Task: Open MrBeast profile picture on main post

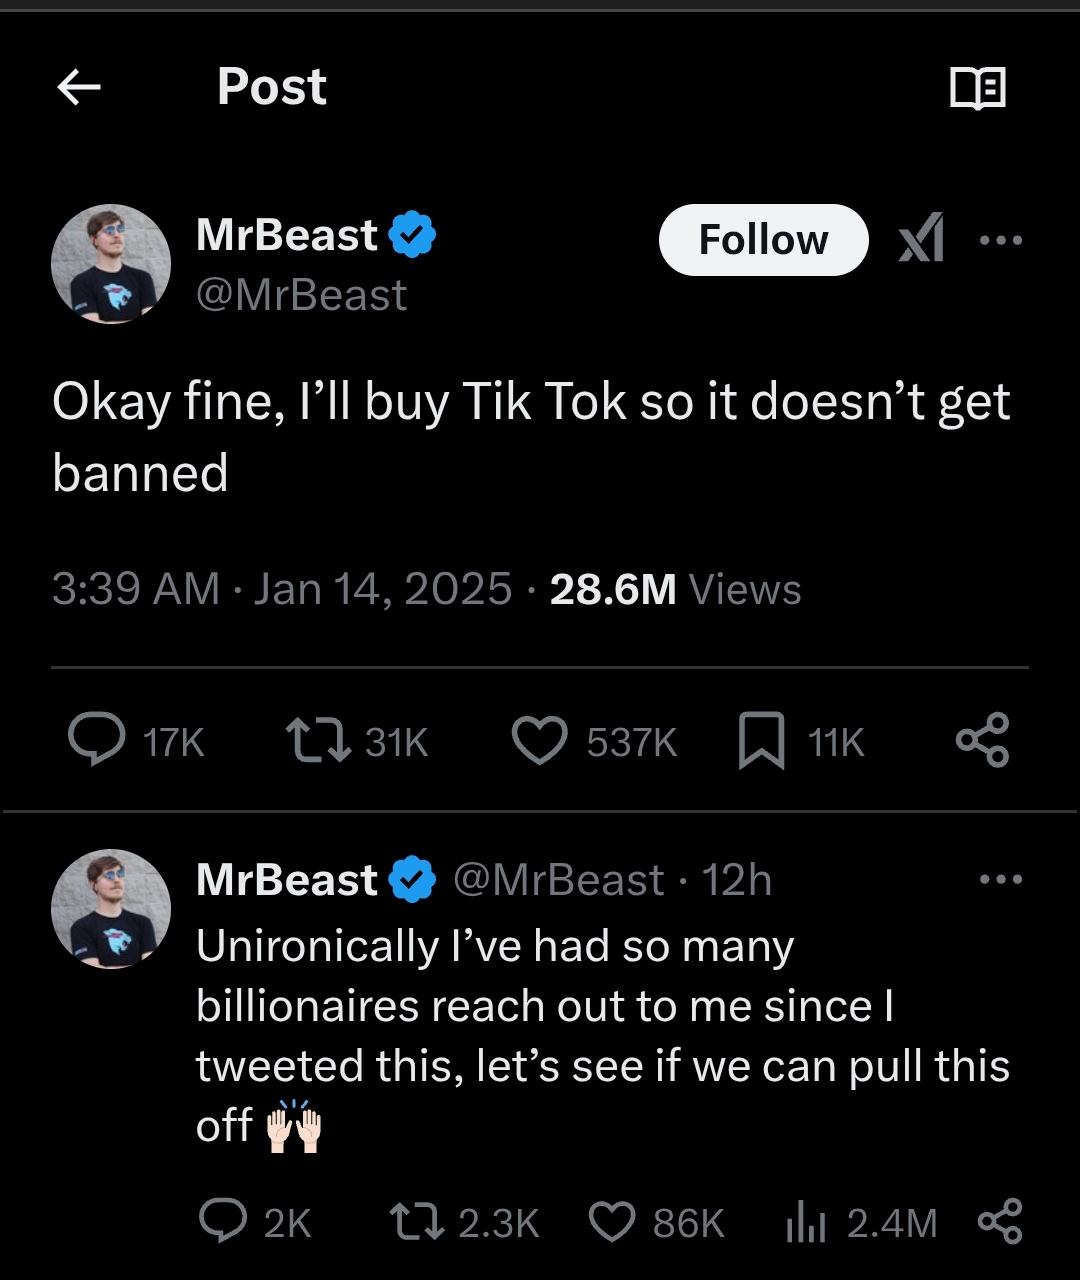Action: [x=111, y=264]
